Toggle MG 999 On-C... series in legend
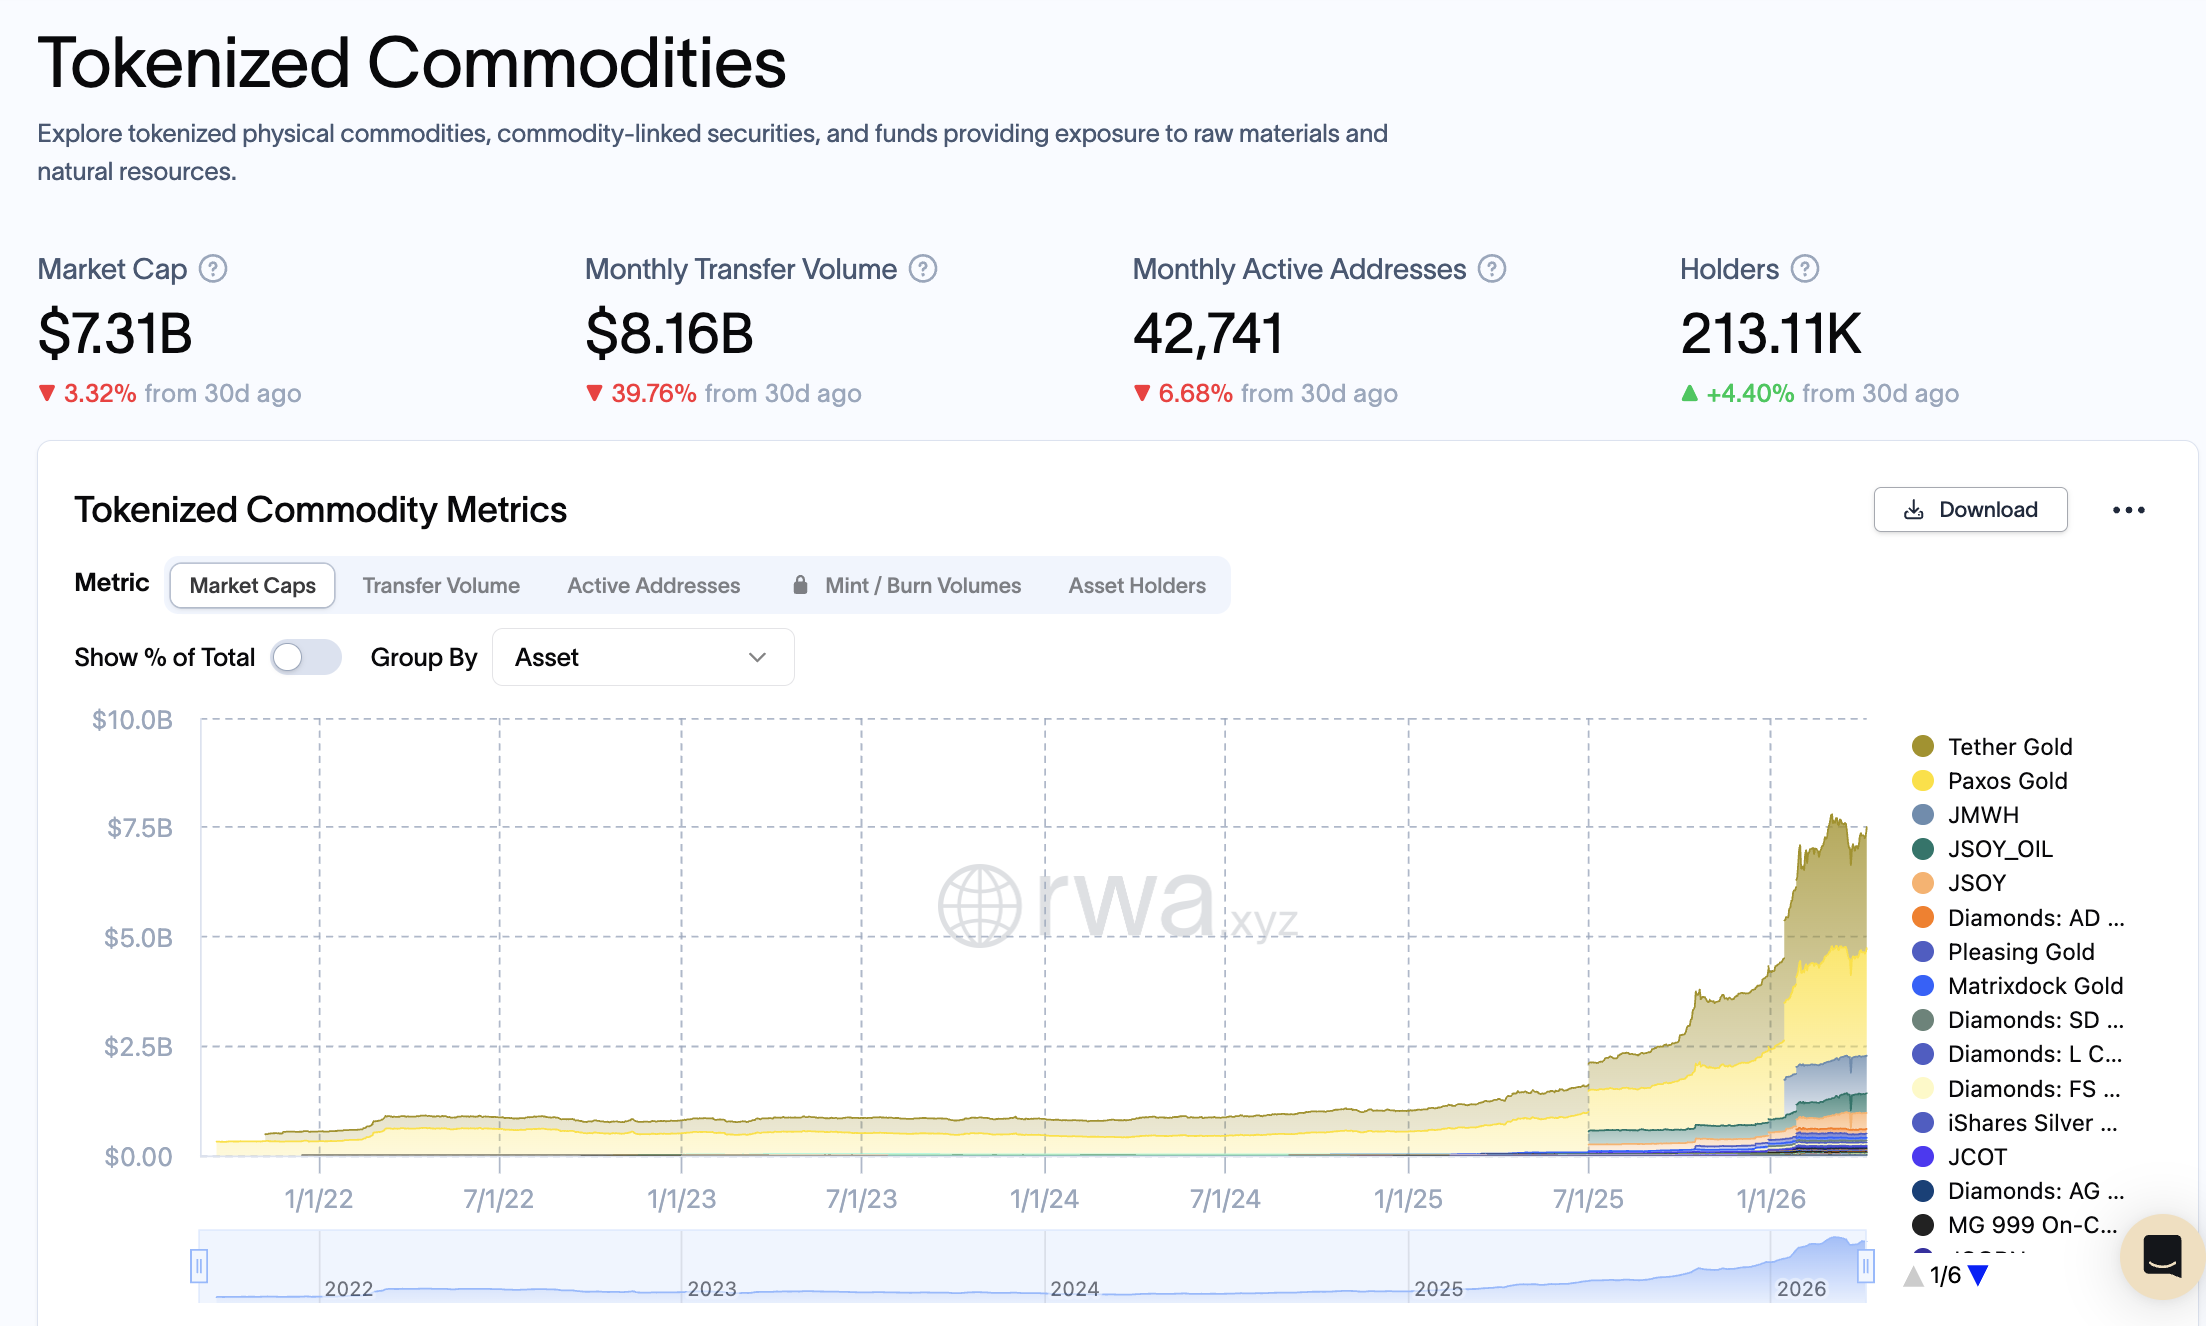2206x1326 pixels. pyautogui.click(x=2015, y=1225)
